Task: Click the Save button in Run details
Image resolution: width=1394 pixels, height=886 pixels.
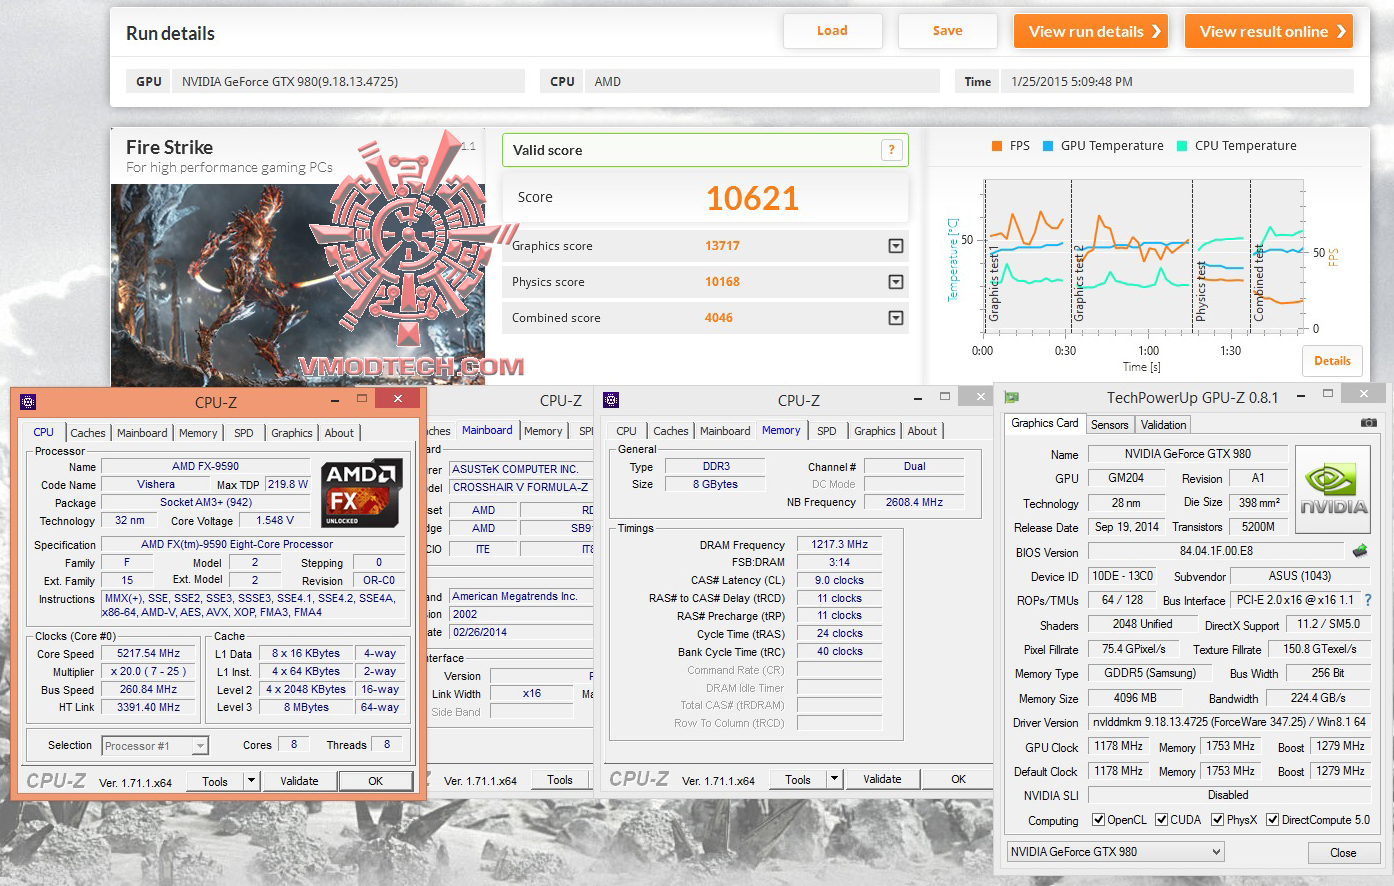Action: (948, 31)
